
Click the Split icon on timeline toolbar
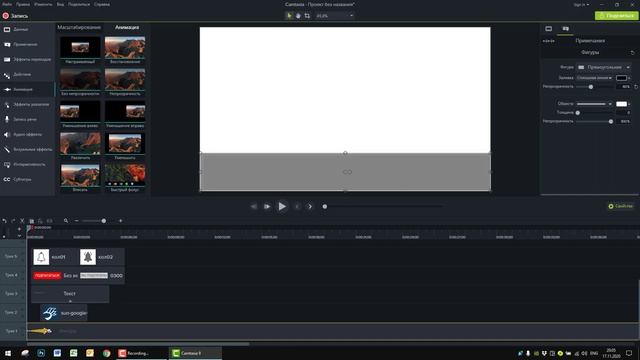[x=49, y=221]
